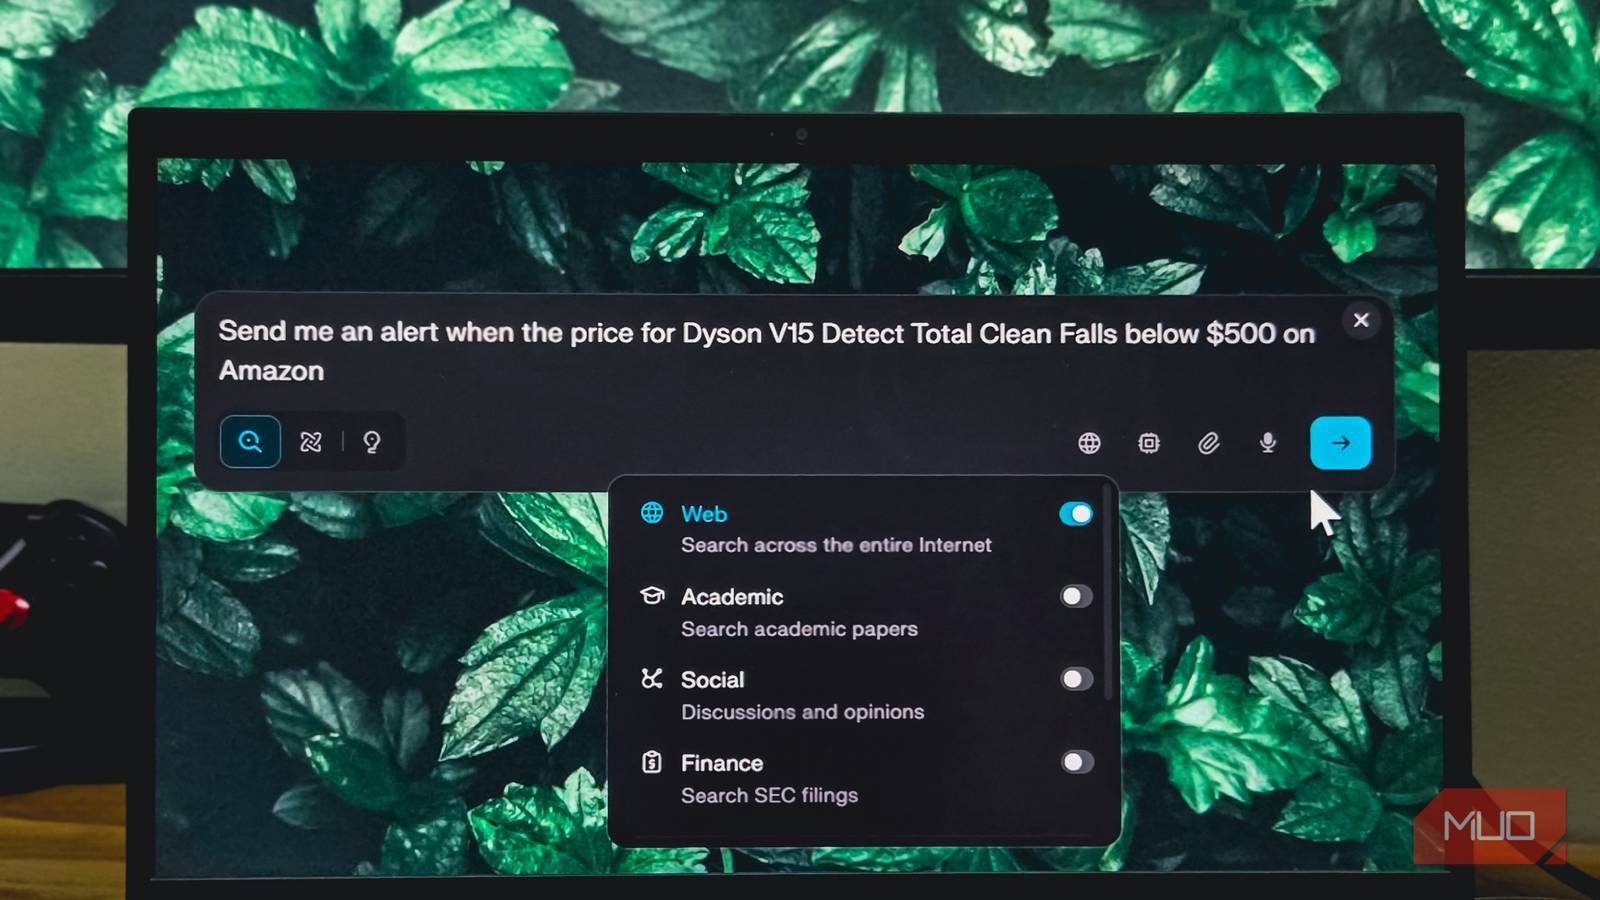Click the Finance source document icon
The image size is (1600, 900).
coord(652,763)
